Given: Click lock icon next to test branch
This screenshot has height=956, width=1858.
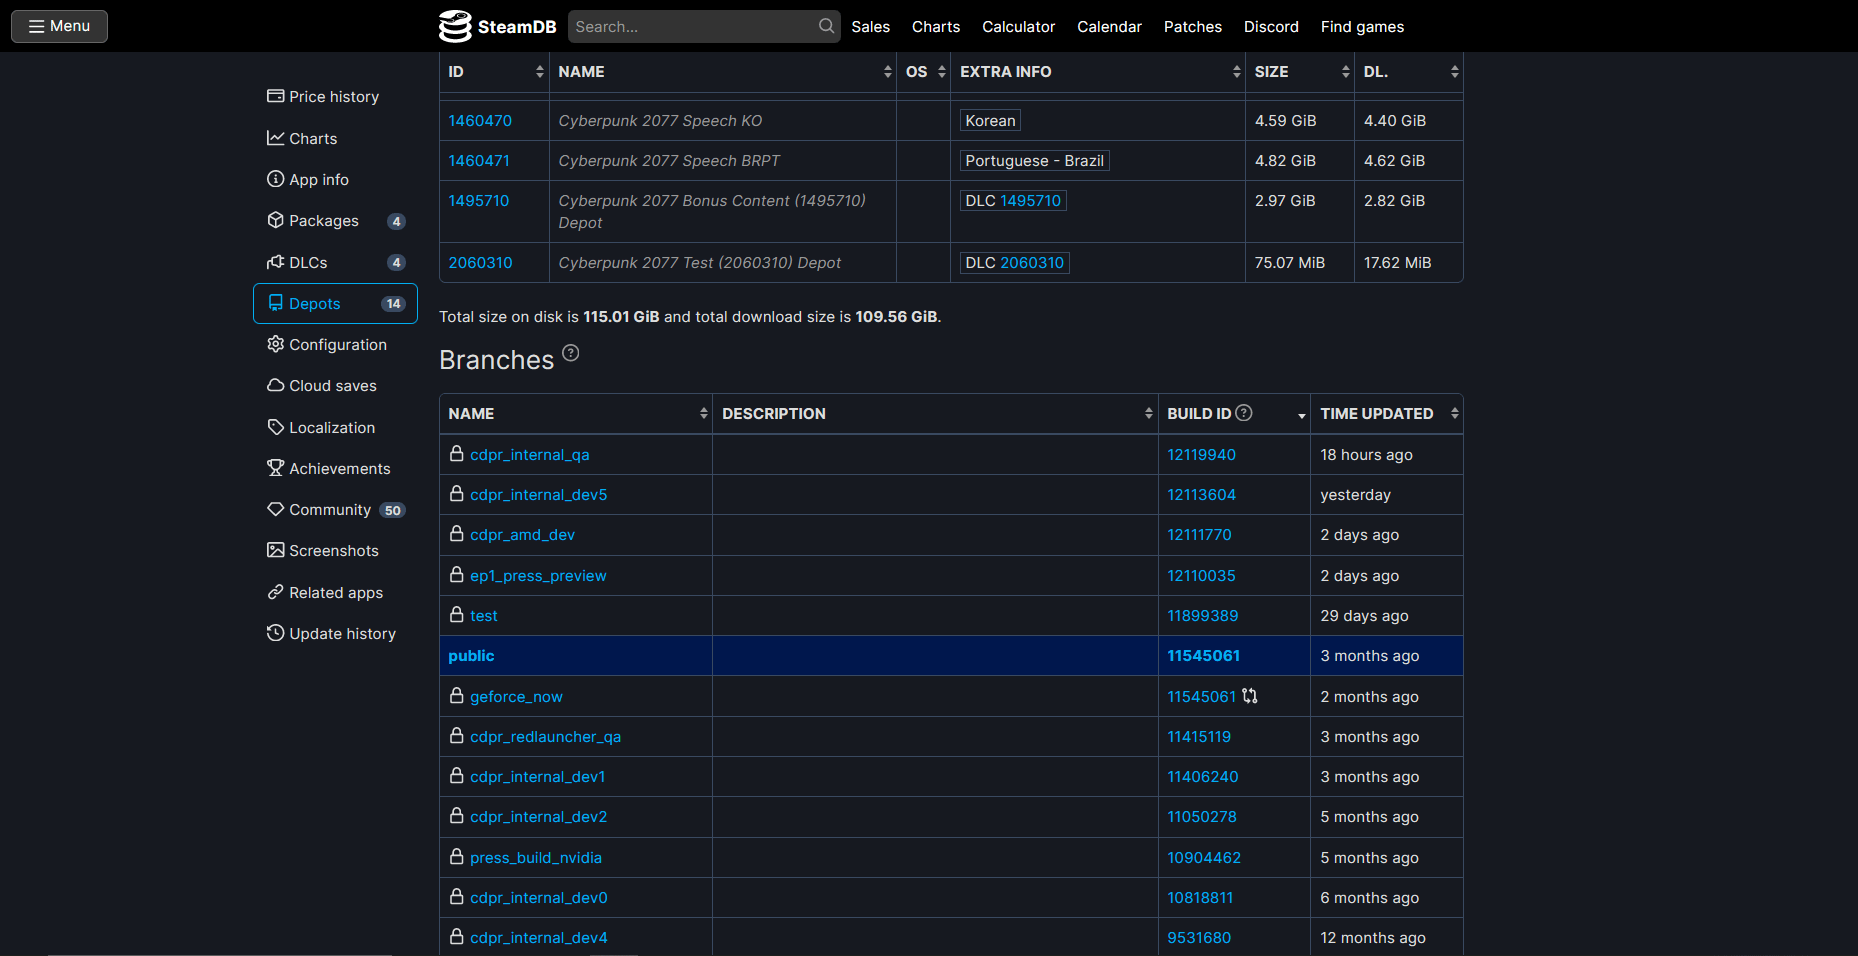Looking at the screenshot, I should tap(457, 615).
